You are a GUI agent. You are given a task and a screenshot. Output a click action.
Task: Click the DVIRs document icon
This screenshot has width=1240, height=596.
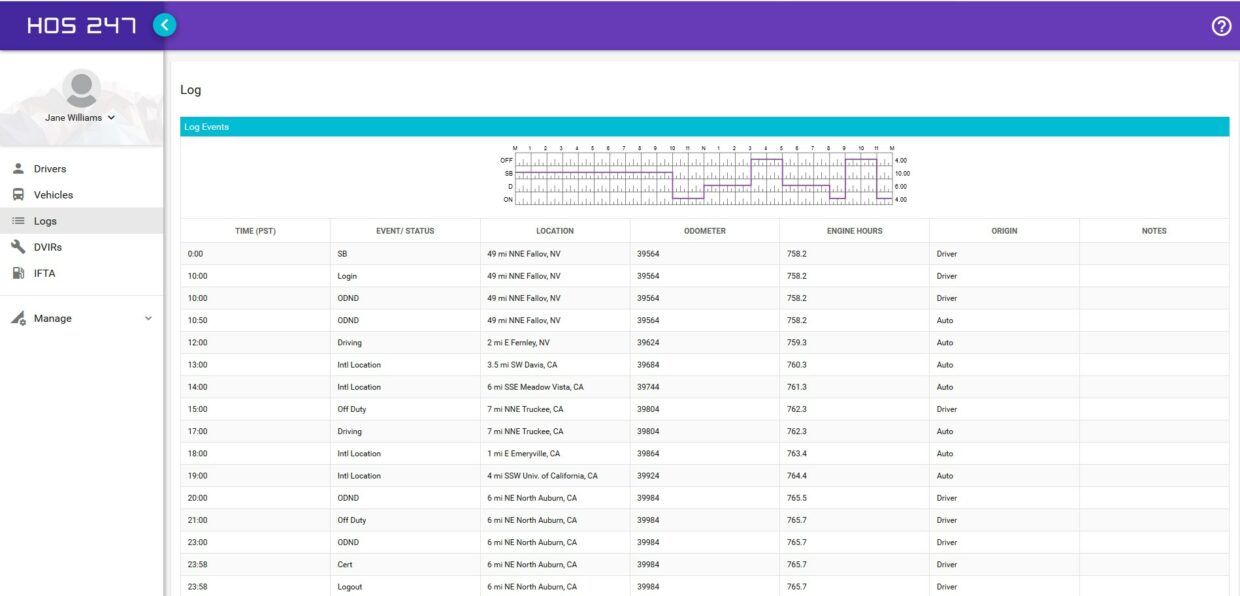[17, 246]
